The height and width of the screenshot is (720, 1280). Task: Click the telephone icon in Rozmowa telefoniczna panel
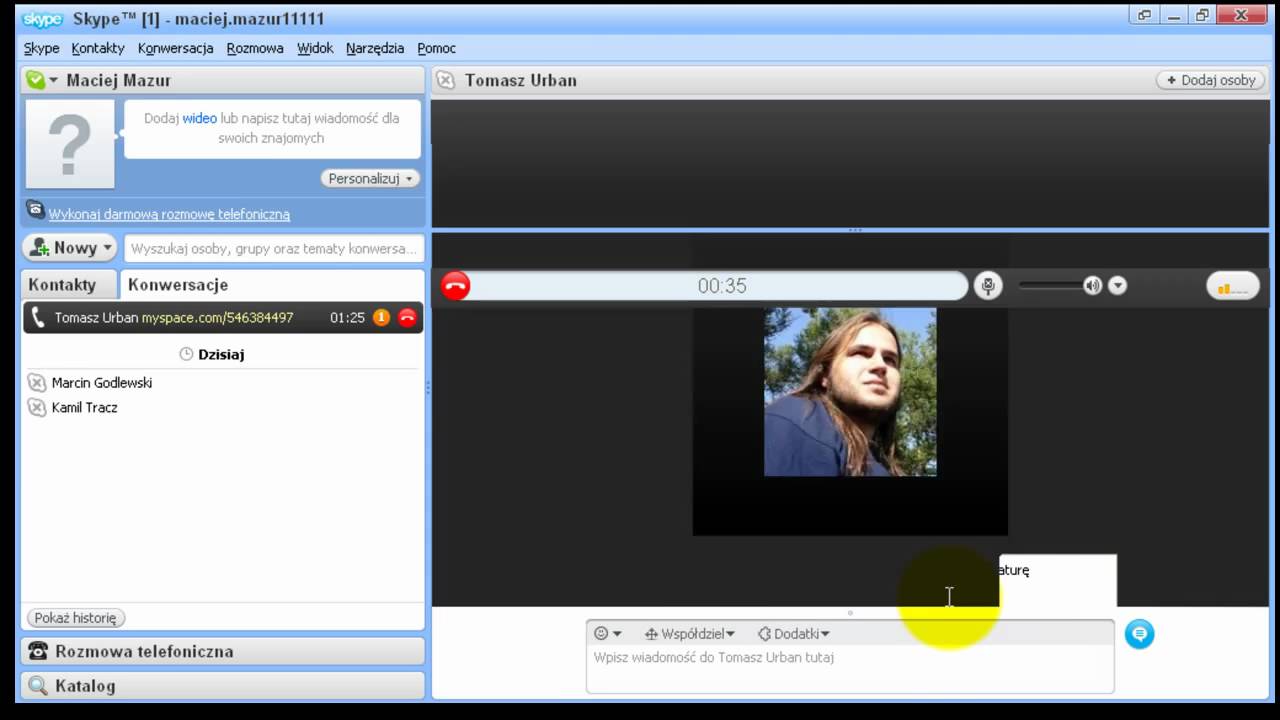(x=38, y=651)
